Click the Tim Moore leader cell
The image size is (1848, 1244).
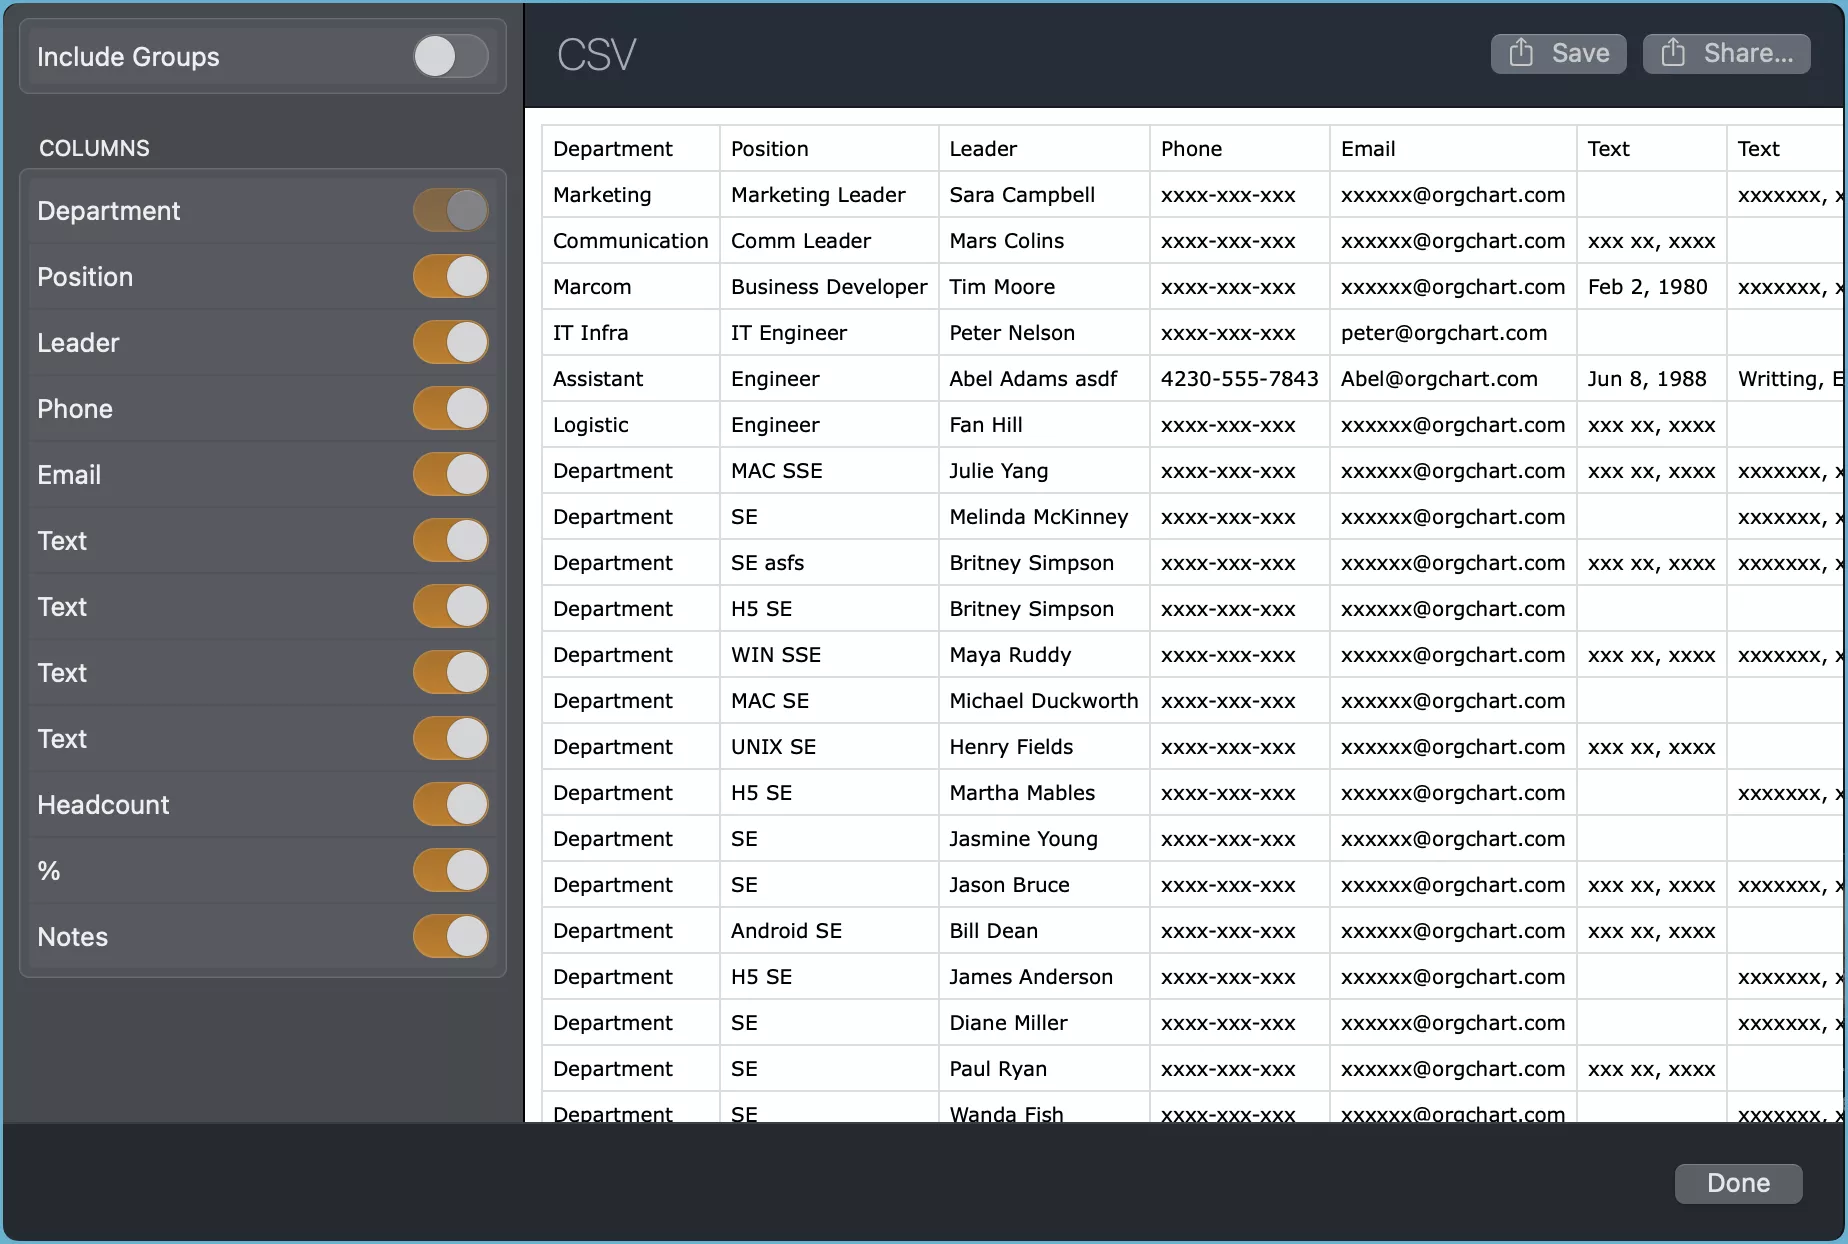coord(1044,287)
